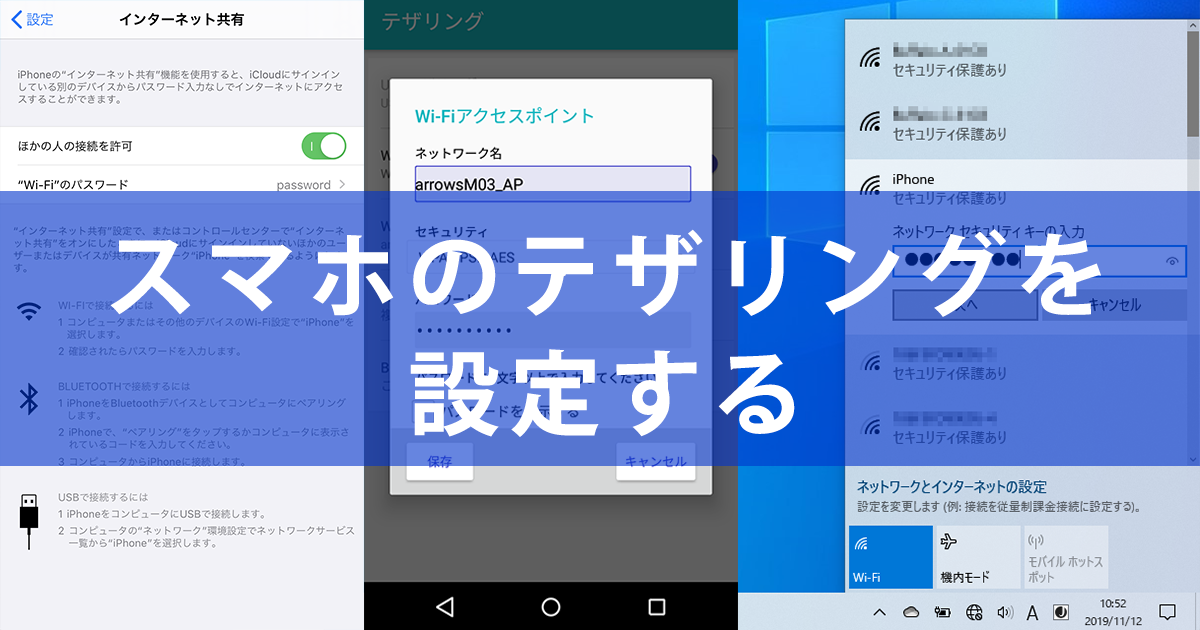Click the taskbar clock showing 10:52
1200x630 pixels.
tap(1113, 611)
